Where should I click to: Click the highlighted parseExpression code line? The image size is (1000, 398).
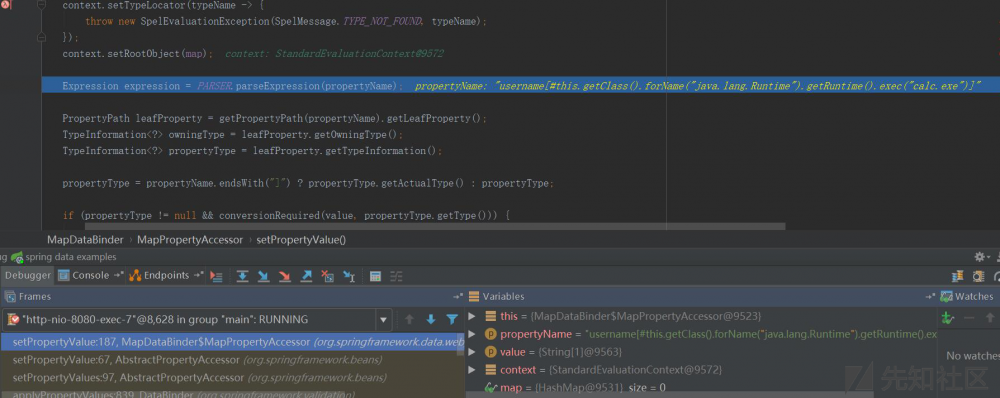520,85
